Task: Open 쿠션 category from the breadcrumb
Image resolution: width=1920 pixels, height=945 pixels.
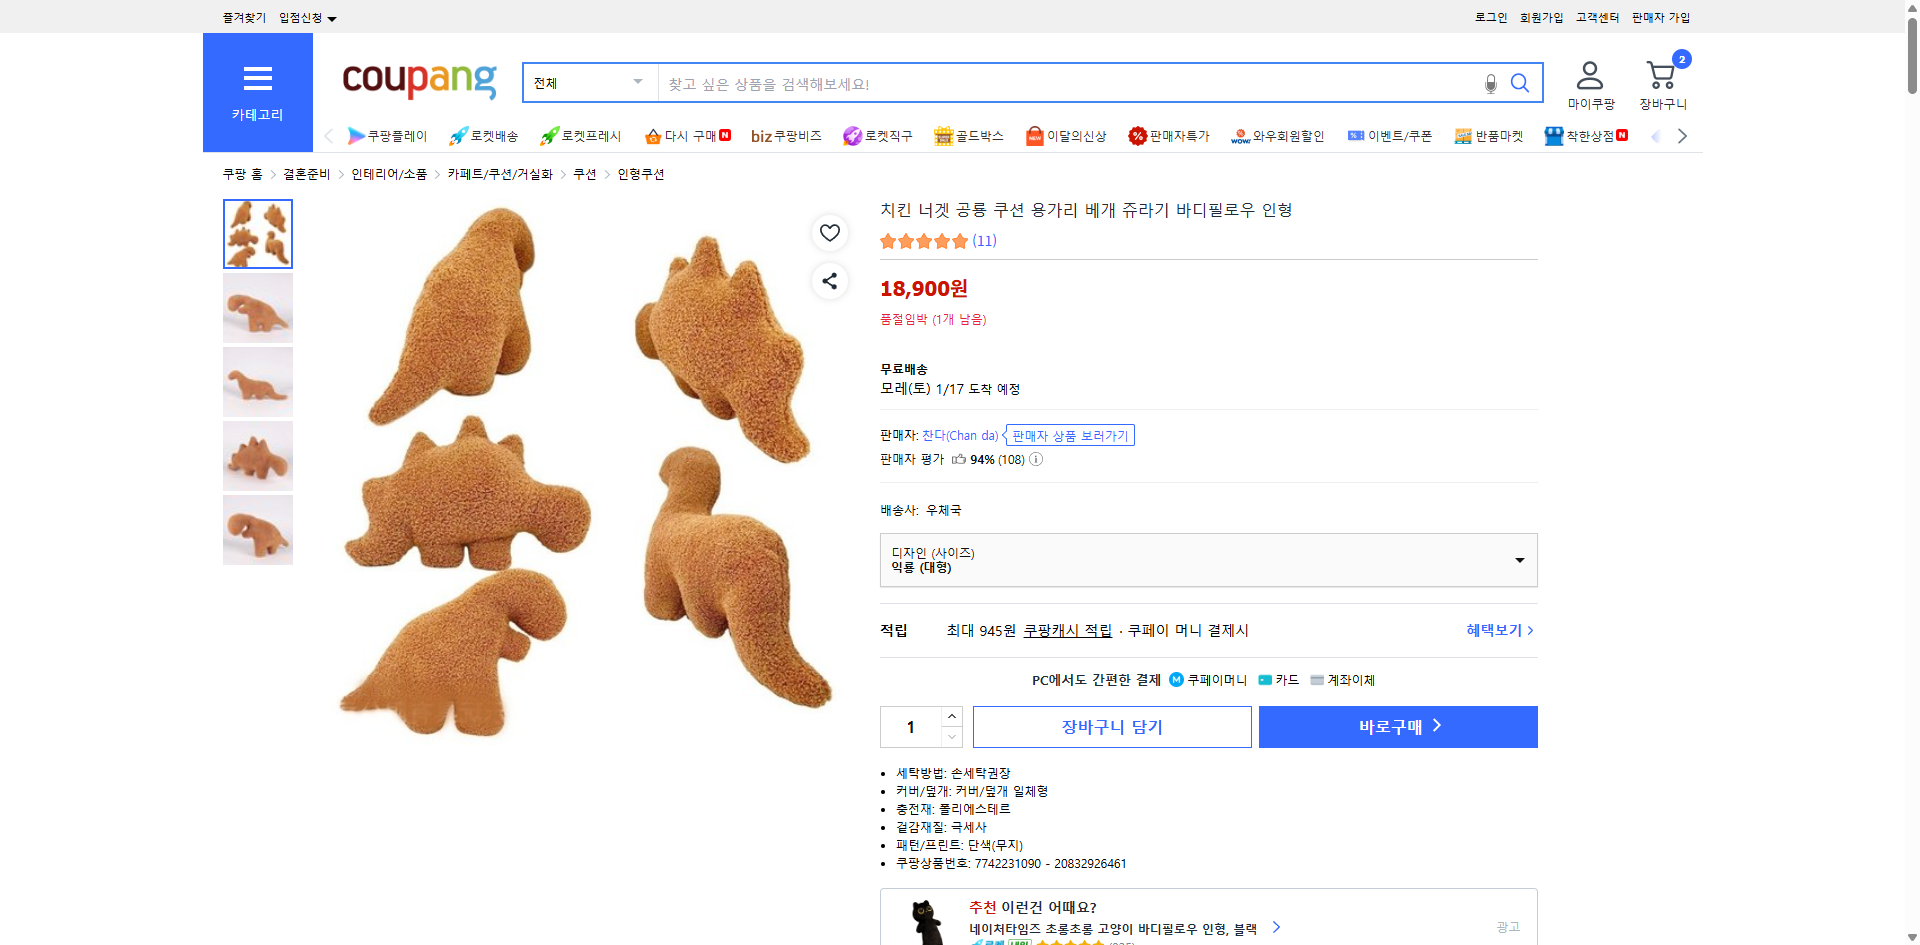Action: [x=585, y=173]
